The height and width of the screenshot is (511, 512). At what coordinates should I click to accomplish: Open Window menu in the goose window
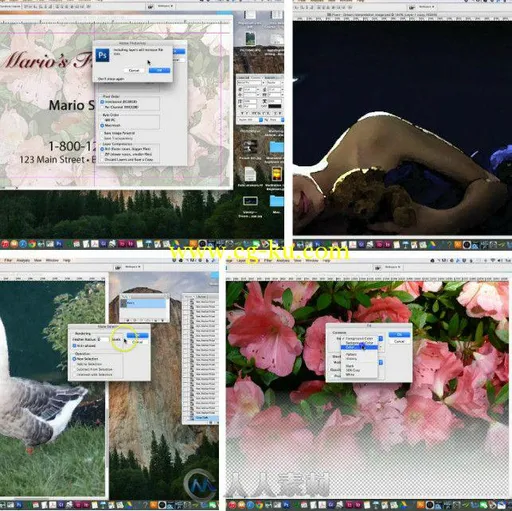tap(52, 260)
